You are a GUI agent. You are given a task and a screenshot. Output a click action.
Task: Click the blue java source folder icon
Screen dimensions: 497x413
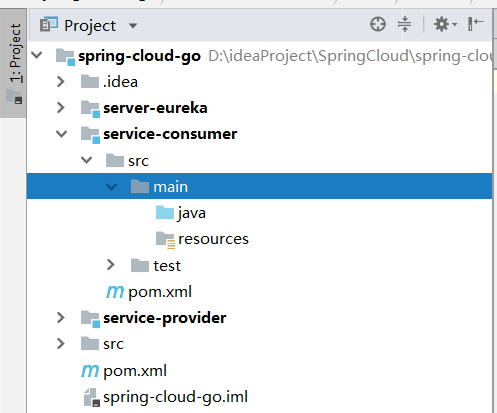[x=165, y=212]
